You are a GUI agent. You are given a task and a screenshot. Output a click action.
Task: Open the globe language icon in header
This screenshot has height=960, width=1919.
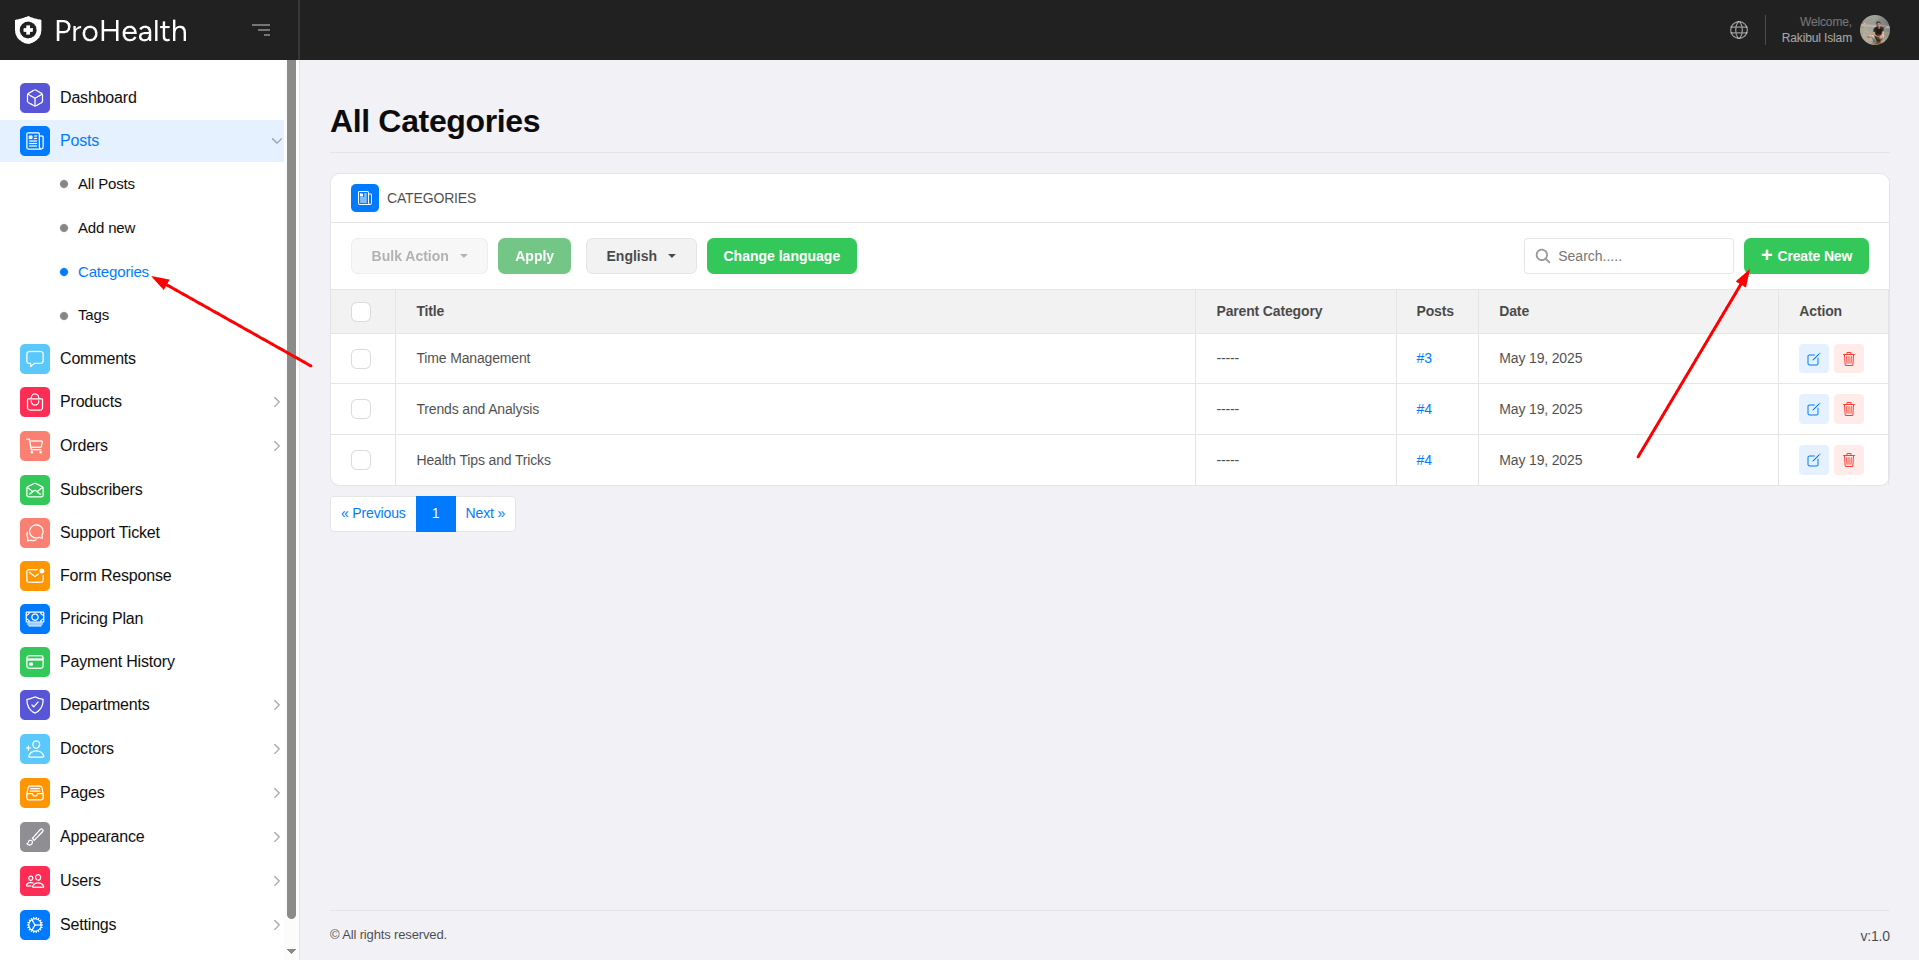tap(1739, 30)
